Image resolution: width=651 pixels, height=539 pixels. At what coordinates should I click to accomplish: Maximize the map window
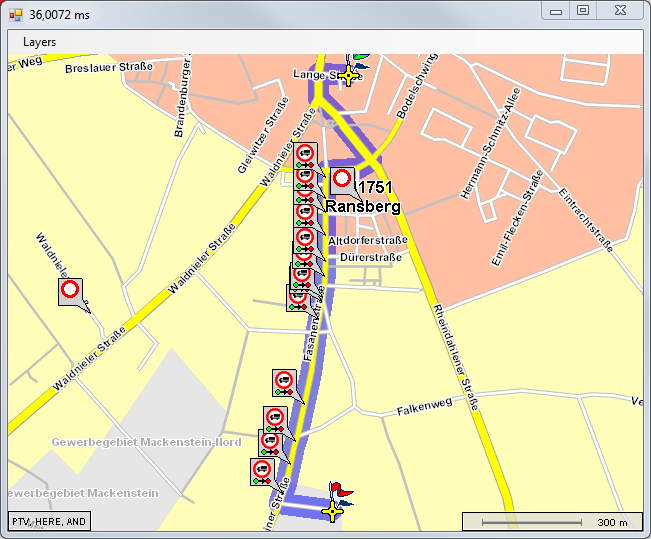(583, 10)
